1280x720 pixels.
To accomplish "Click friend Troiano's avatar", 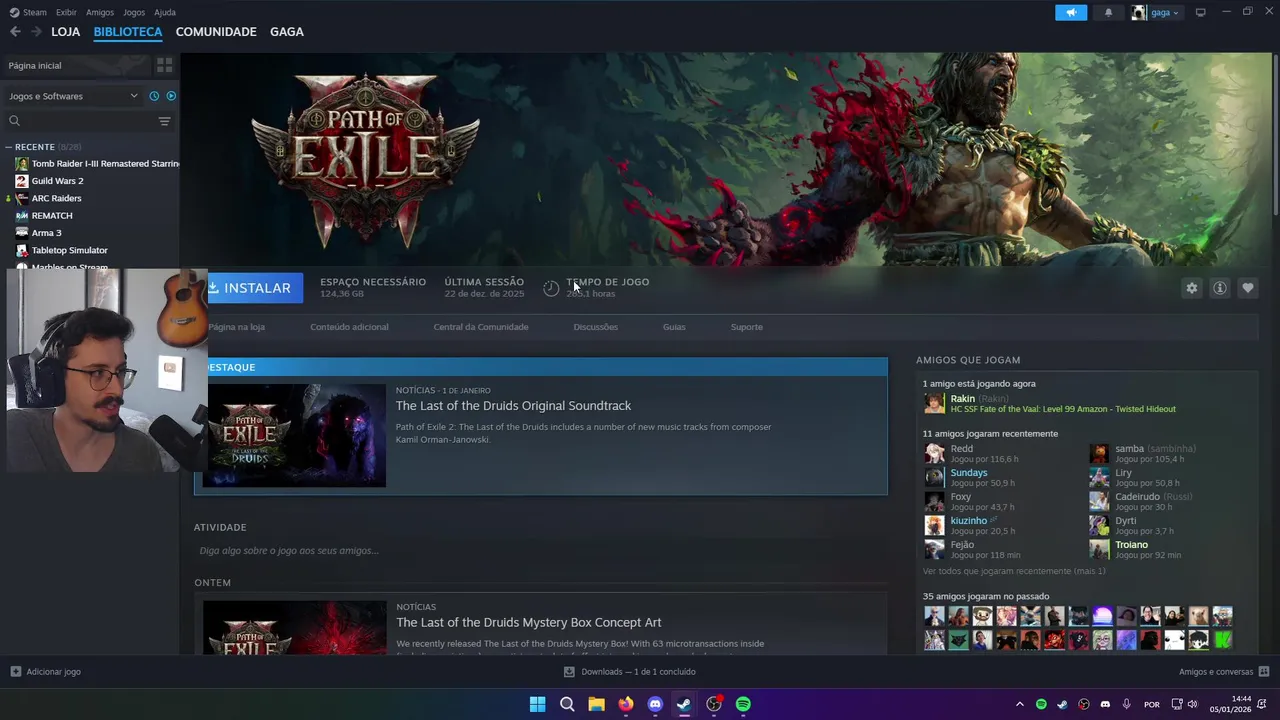I will pyautogui.click(x=1099, y=549).
